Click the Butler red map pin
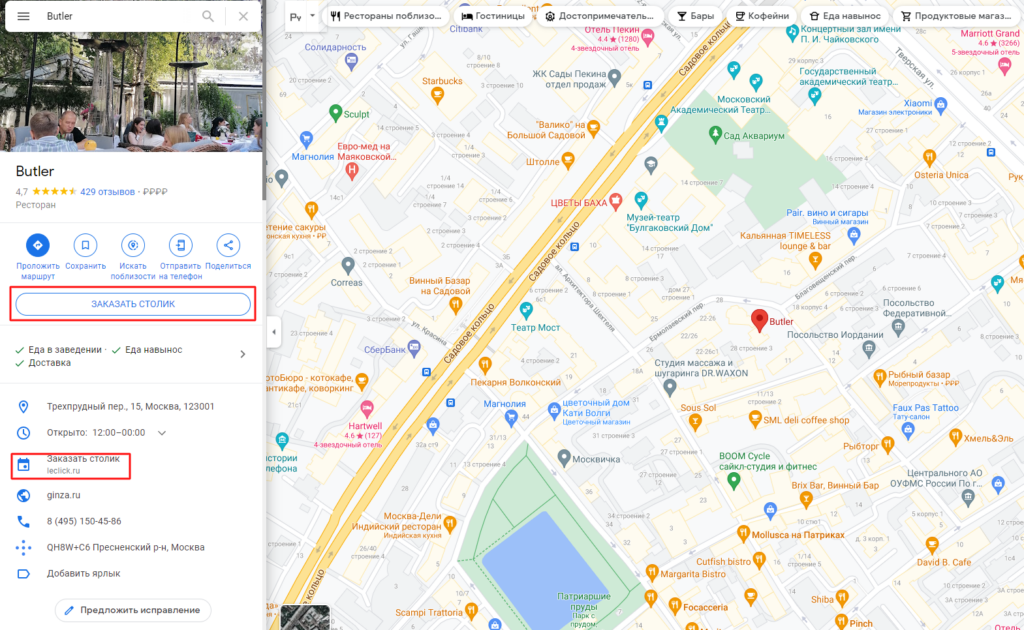Viewport: 1024px width, 630px height. coord(759,321)
